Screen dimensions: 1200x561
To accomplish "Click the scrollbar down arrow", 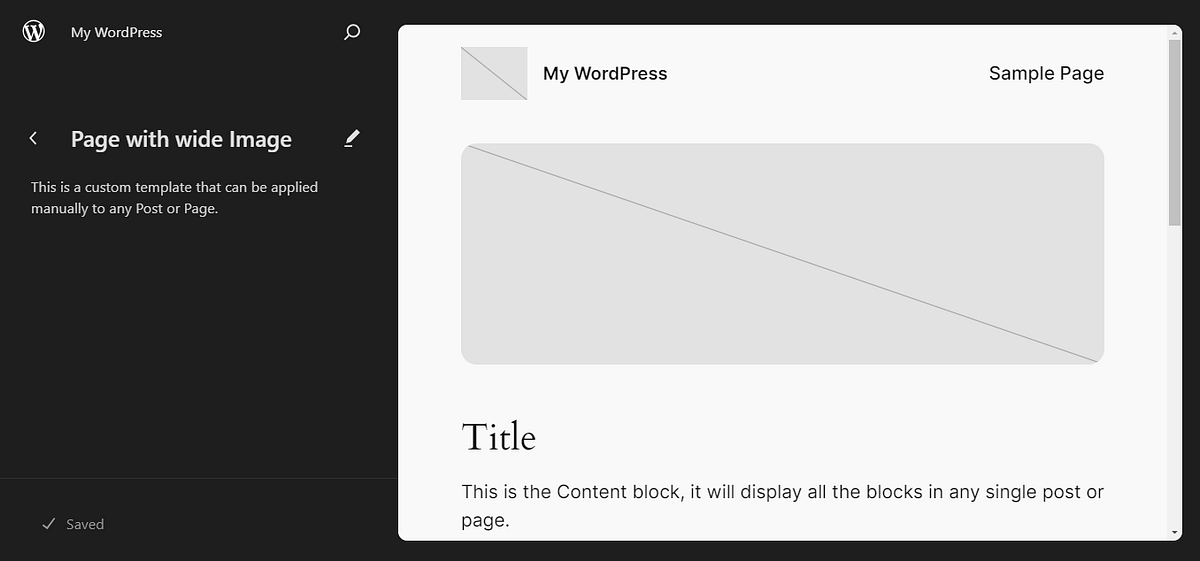I will (1175, 533).
